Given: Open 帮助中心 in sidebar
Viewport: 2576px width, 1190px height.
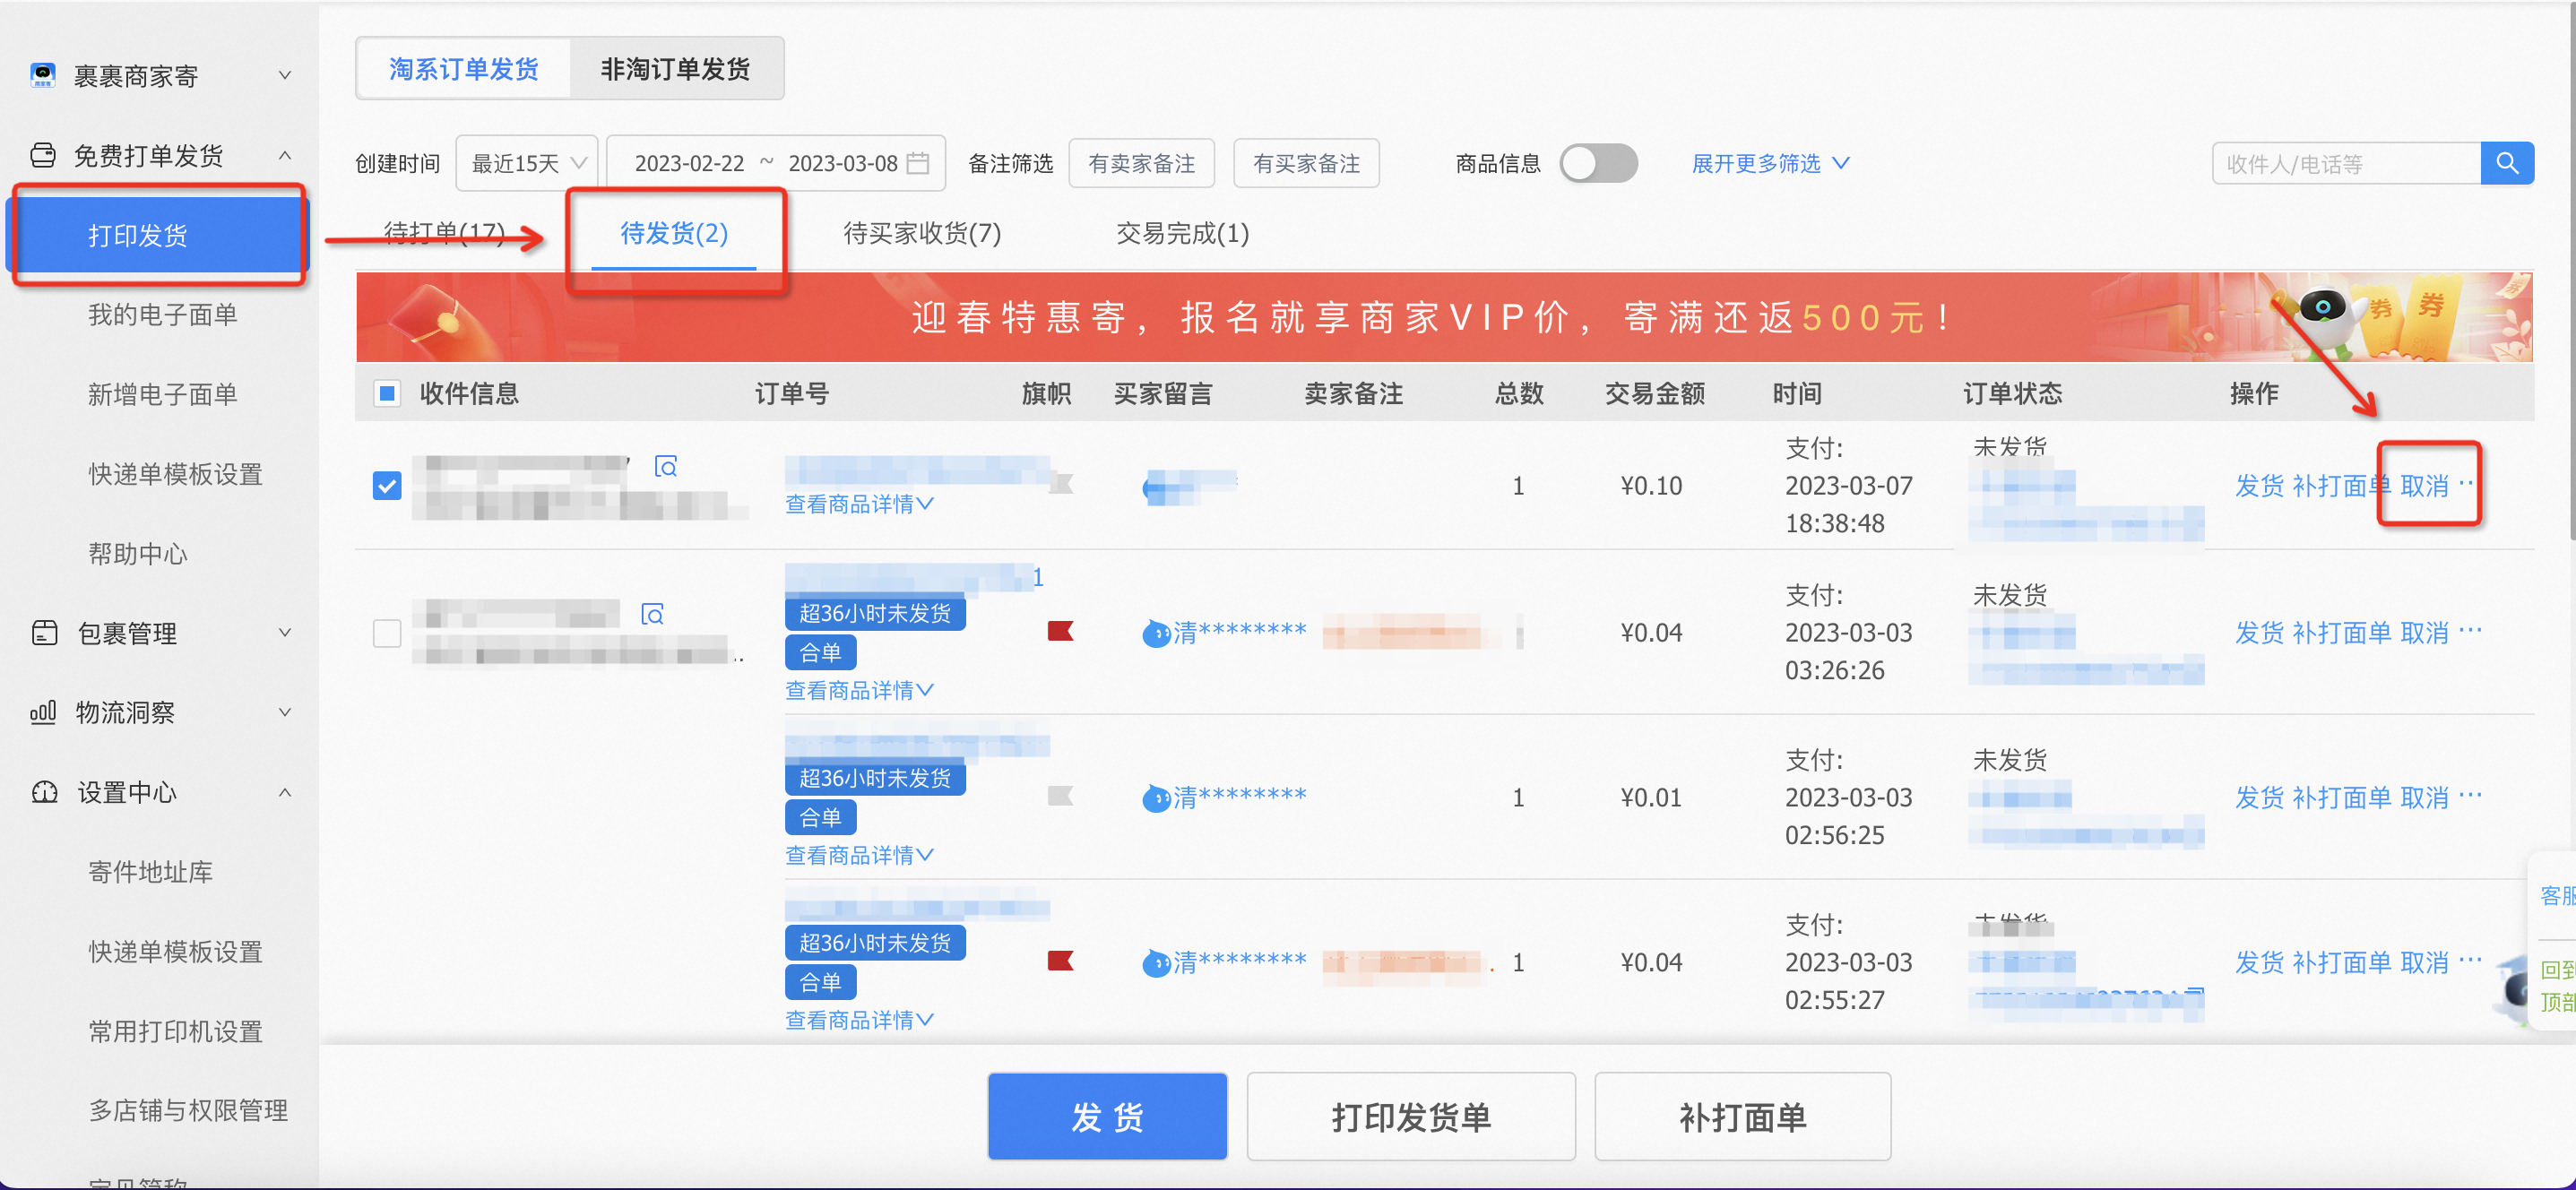Looking at the screenshot, I should click(x=137, y=553).
